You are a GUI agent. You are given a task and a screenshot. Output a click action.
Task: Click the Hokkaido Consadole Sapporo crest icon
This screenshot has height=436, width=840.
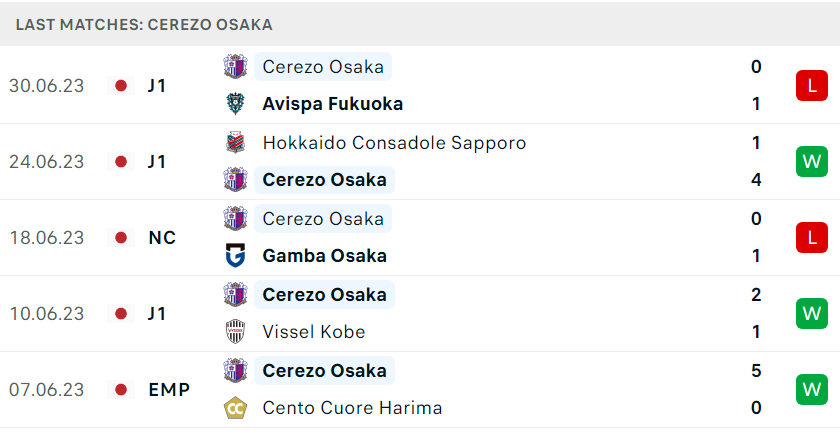(x=235, y=142)
